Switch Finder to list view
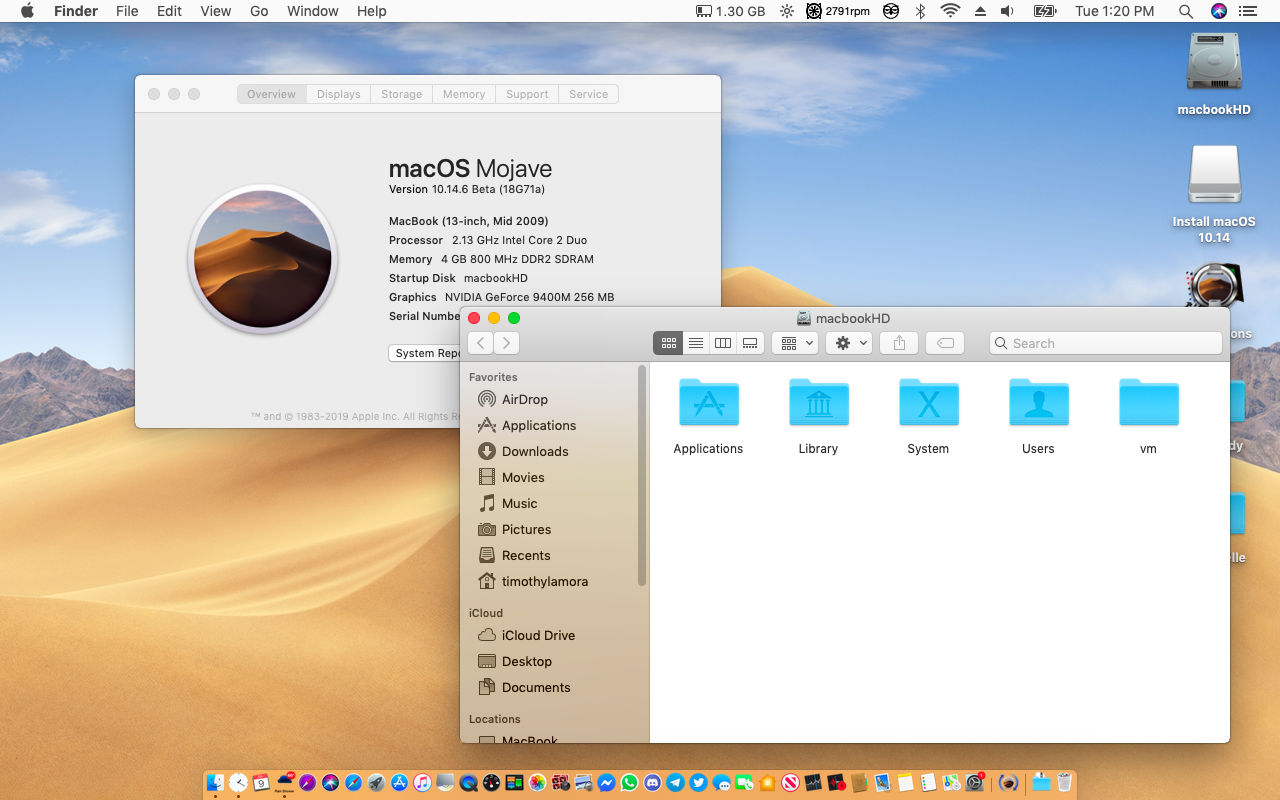 pyautogui.click(x=696, y=343)
